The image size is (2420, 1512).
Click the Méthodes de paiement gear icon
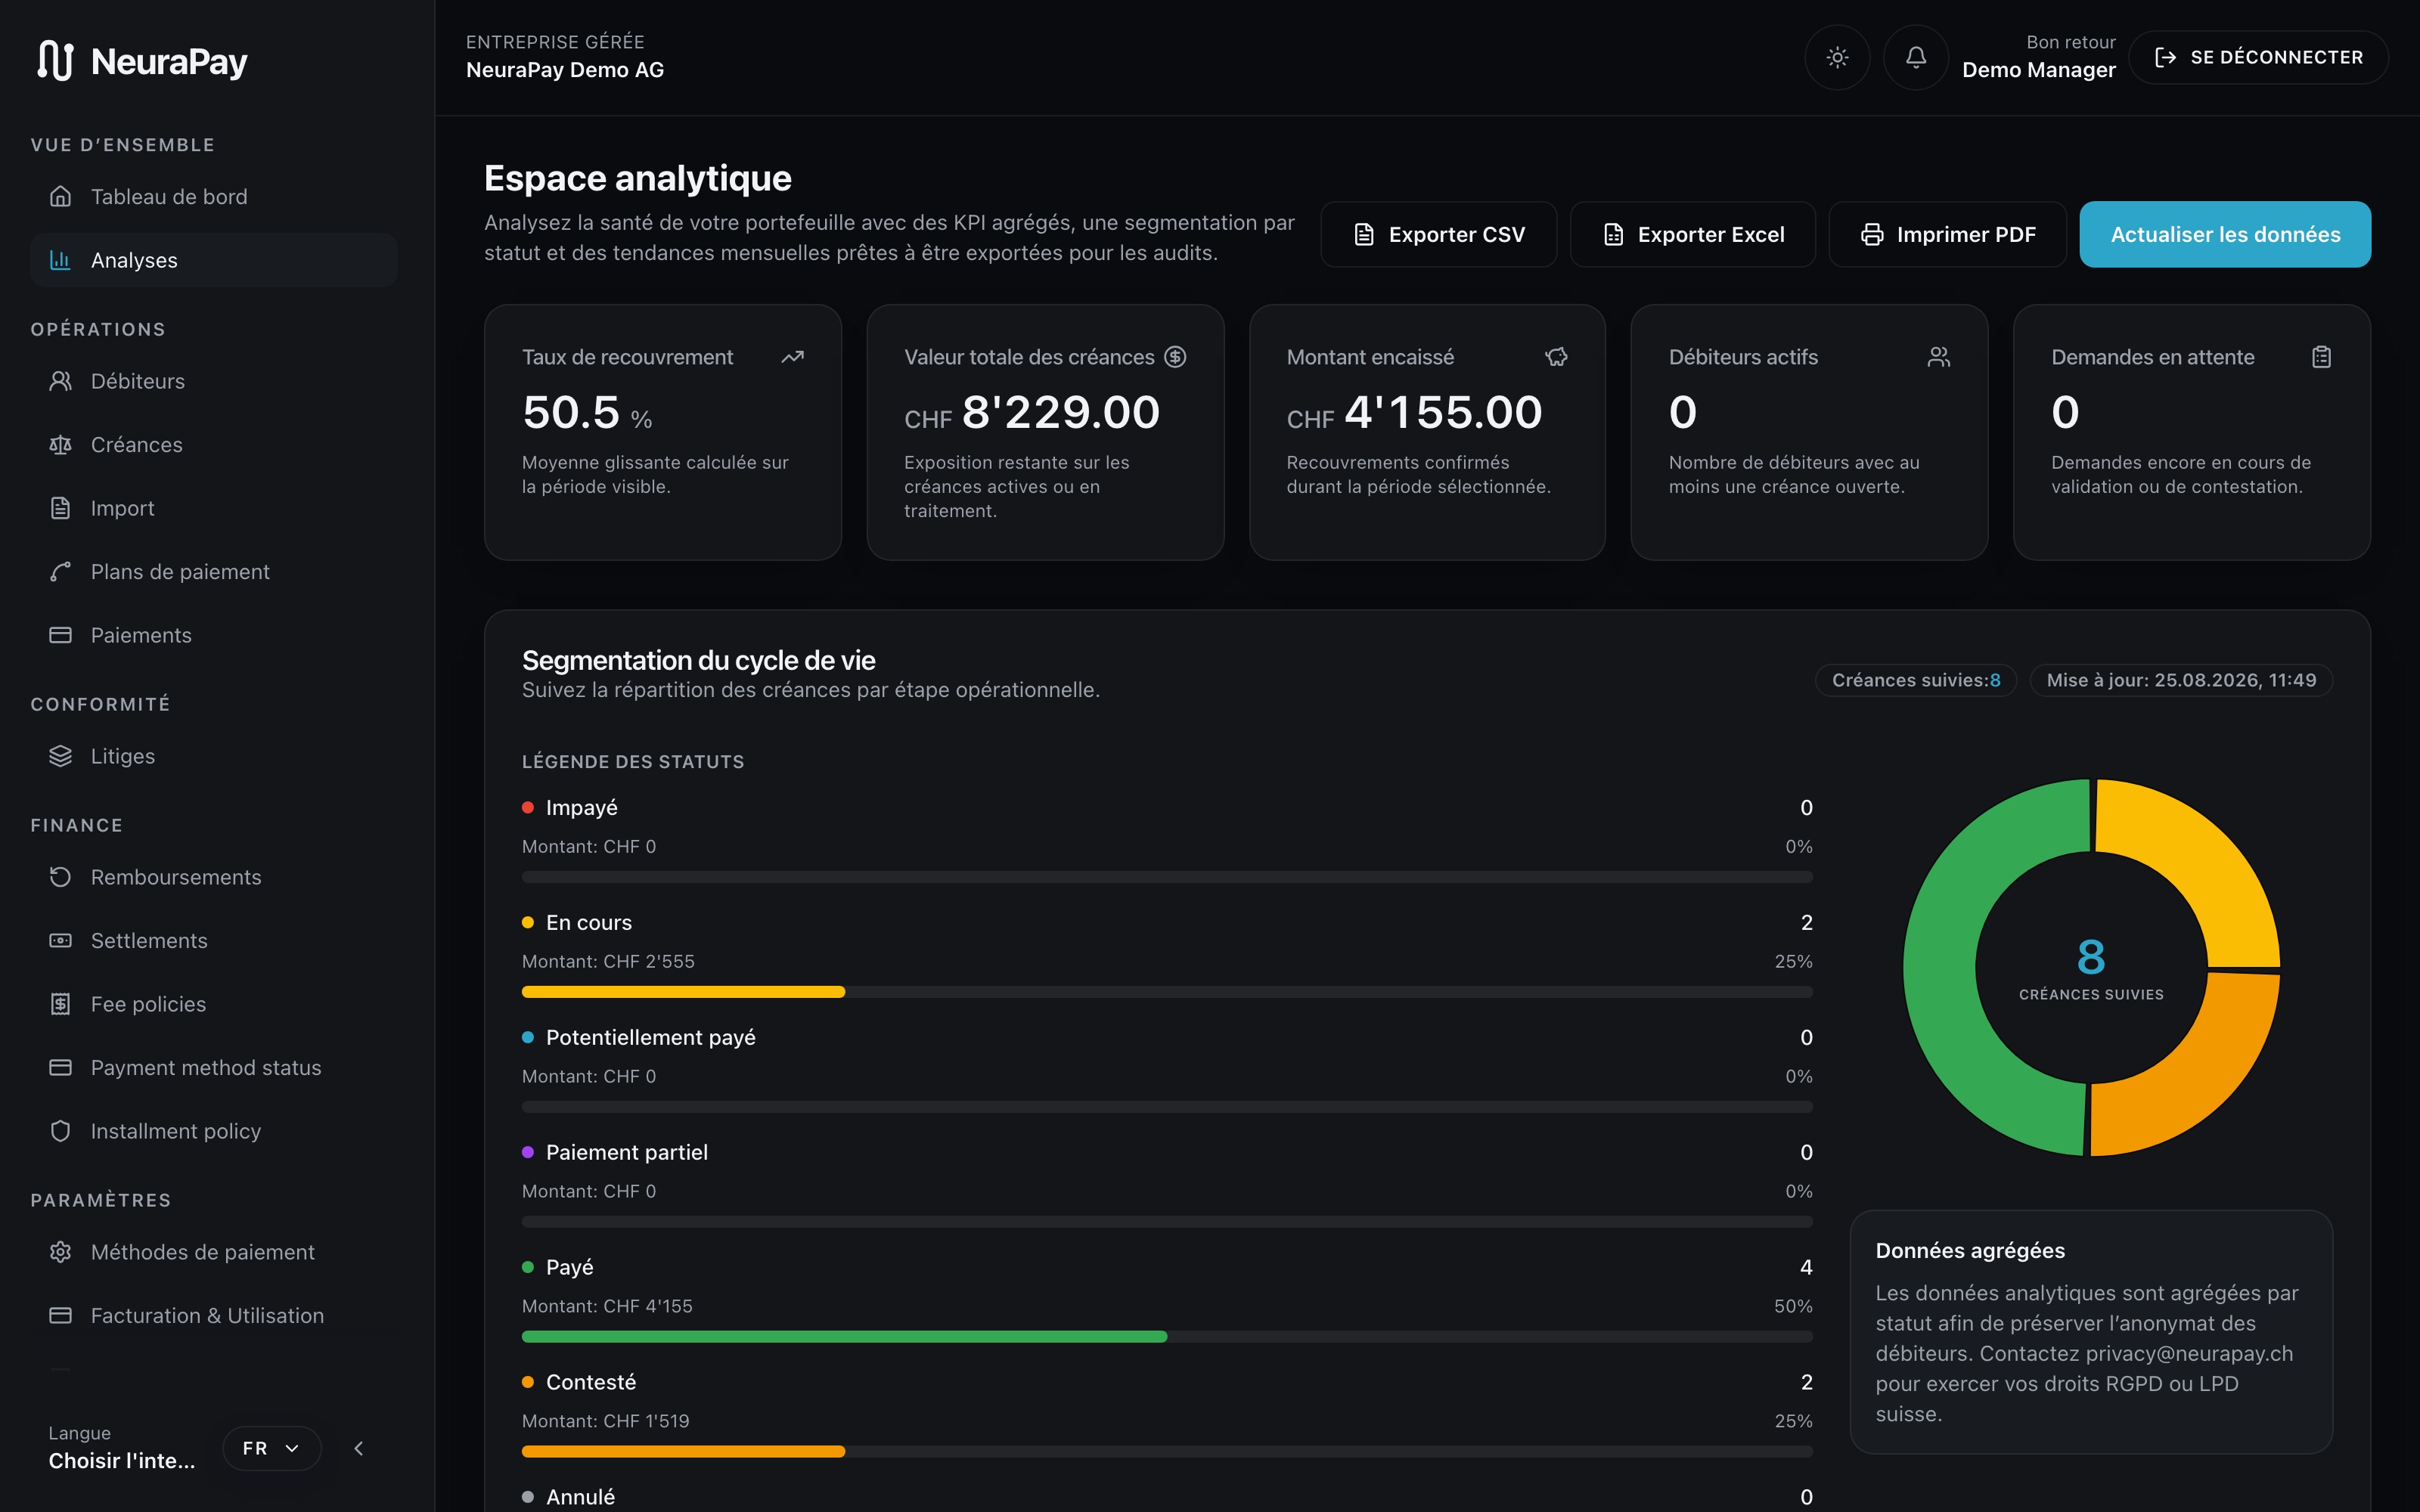coord(61,1252)
